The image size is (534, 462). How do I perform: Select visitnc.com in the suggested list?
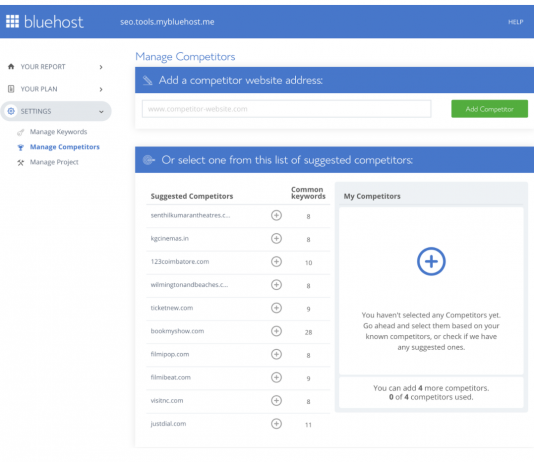[x=167, y=400]
